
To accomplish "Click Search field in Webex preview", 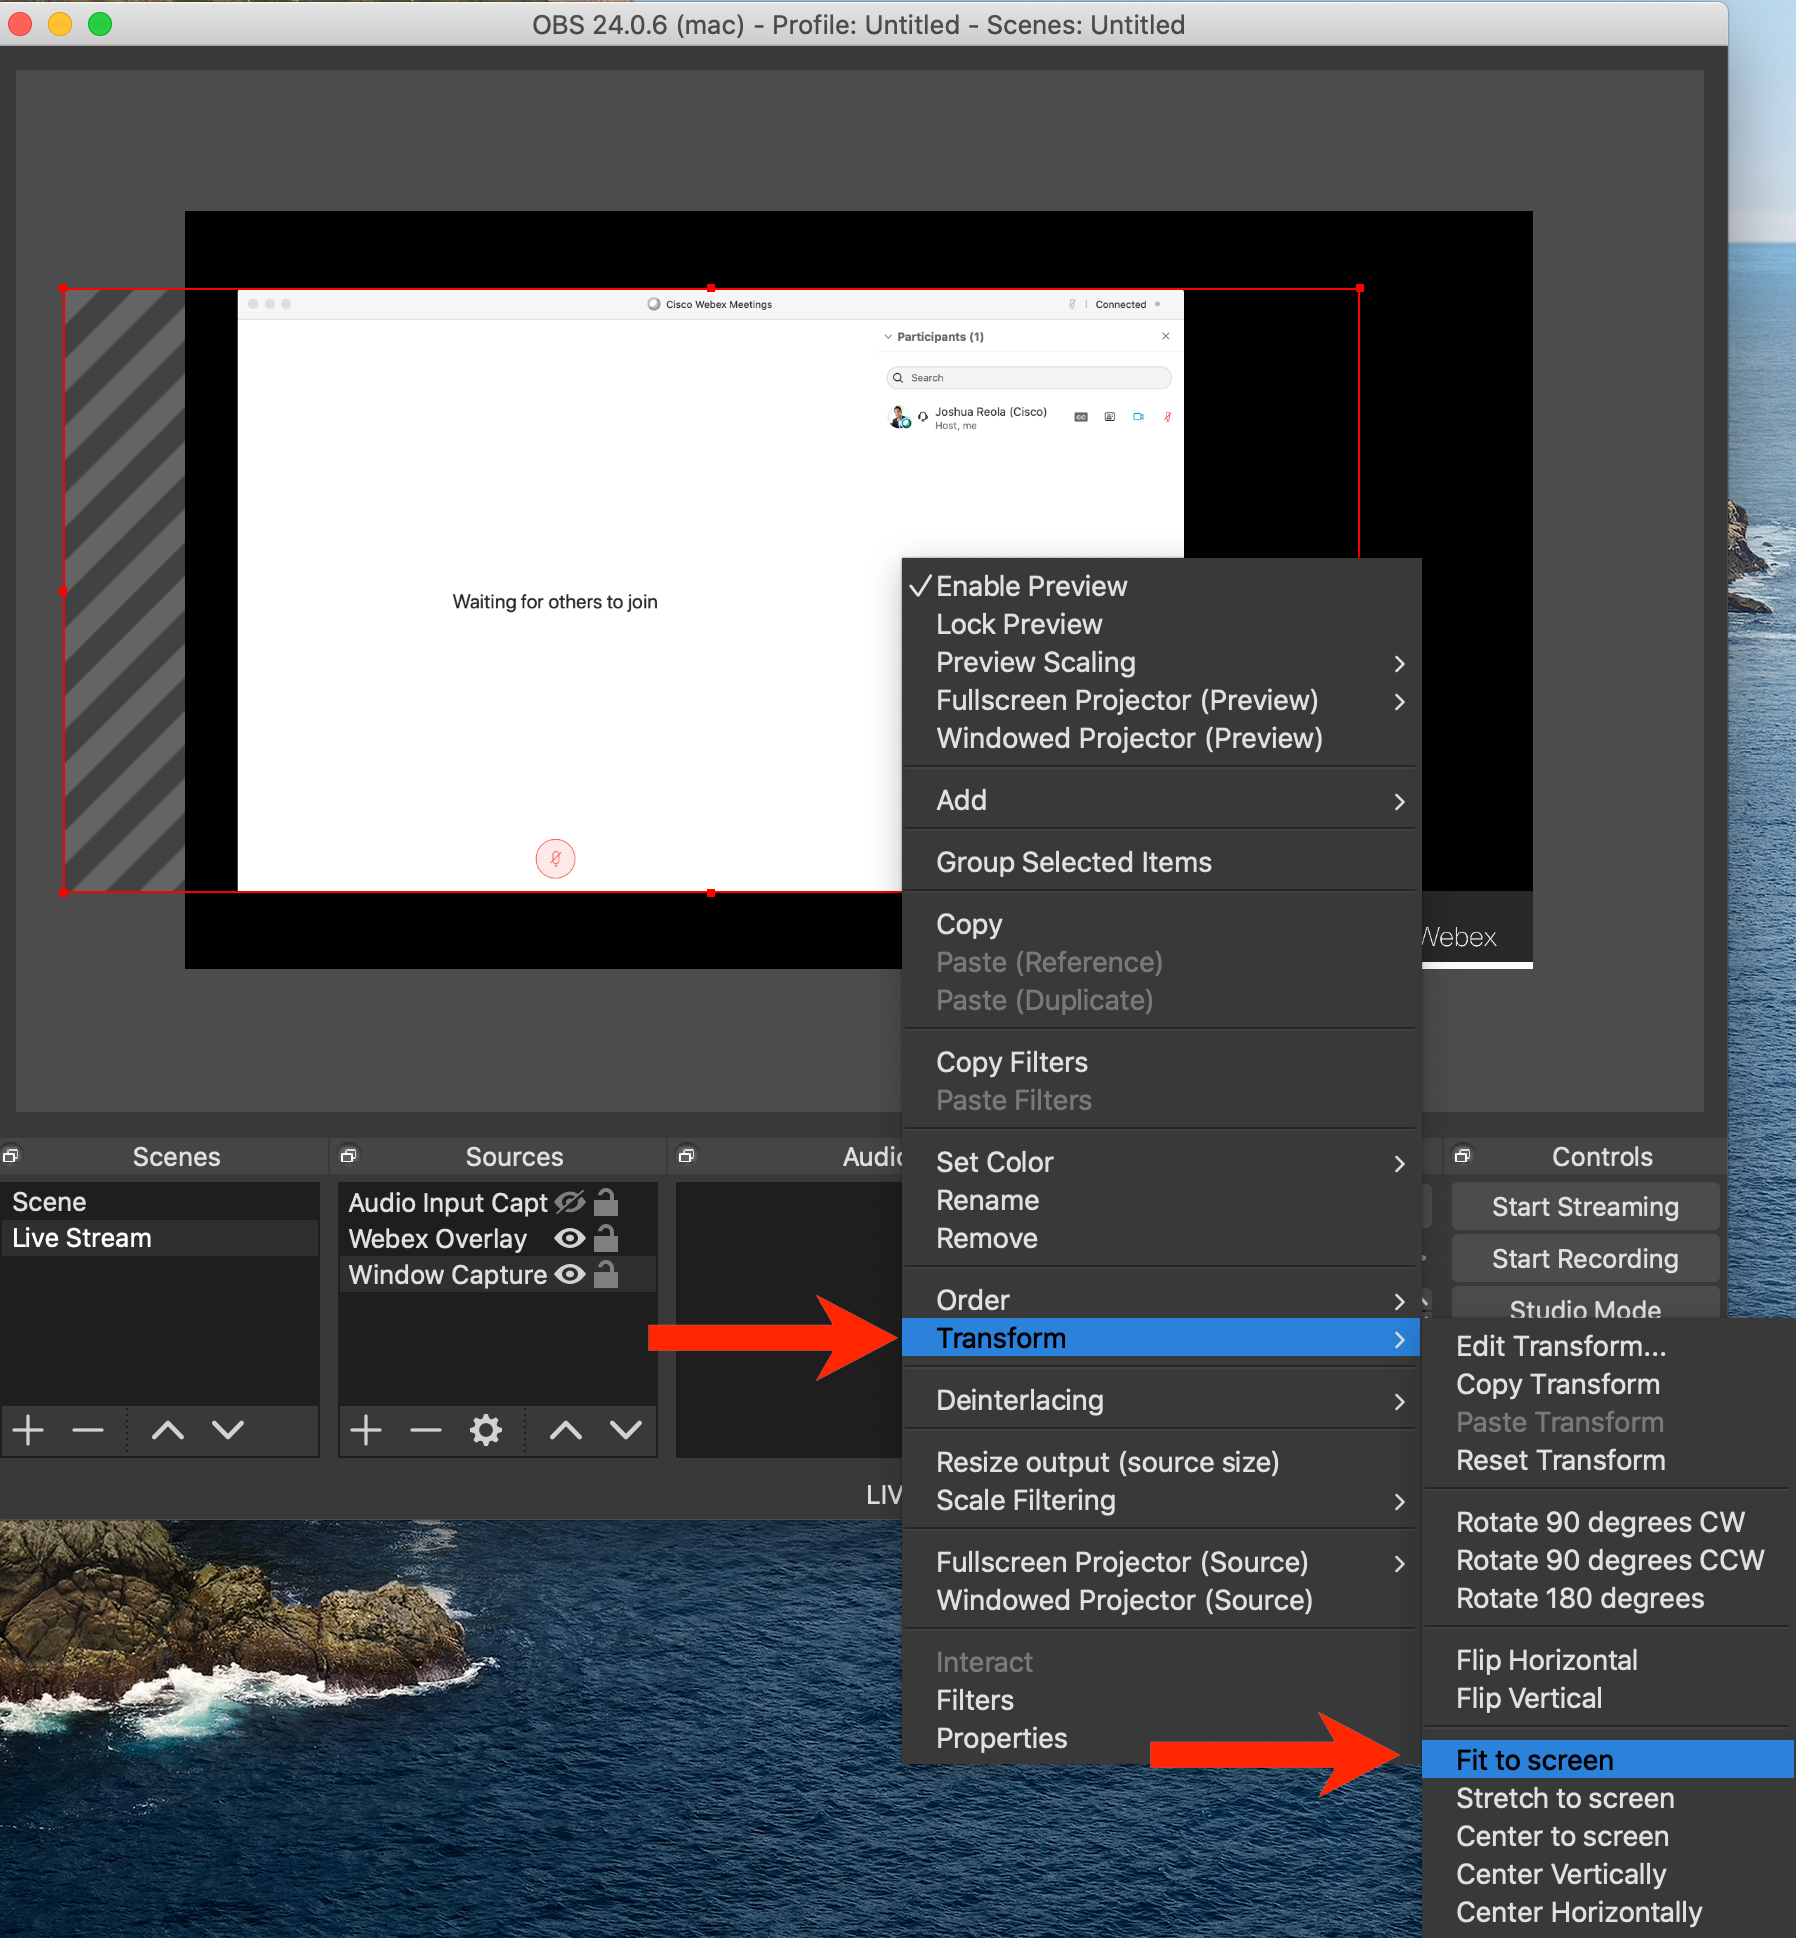I will coord(1028,378).
